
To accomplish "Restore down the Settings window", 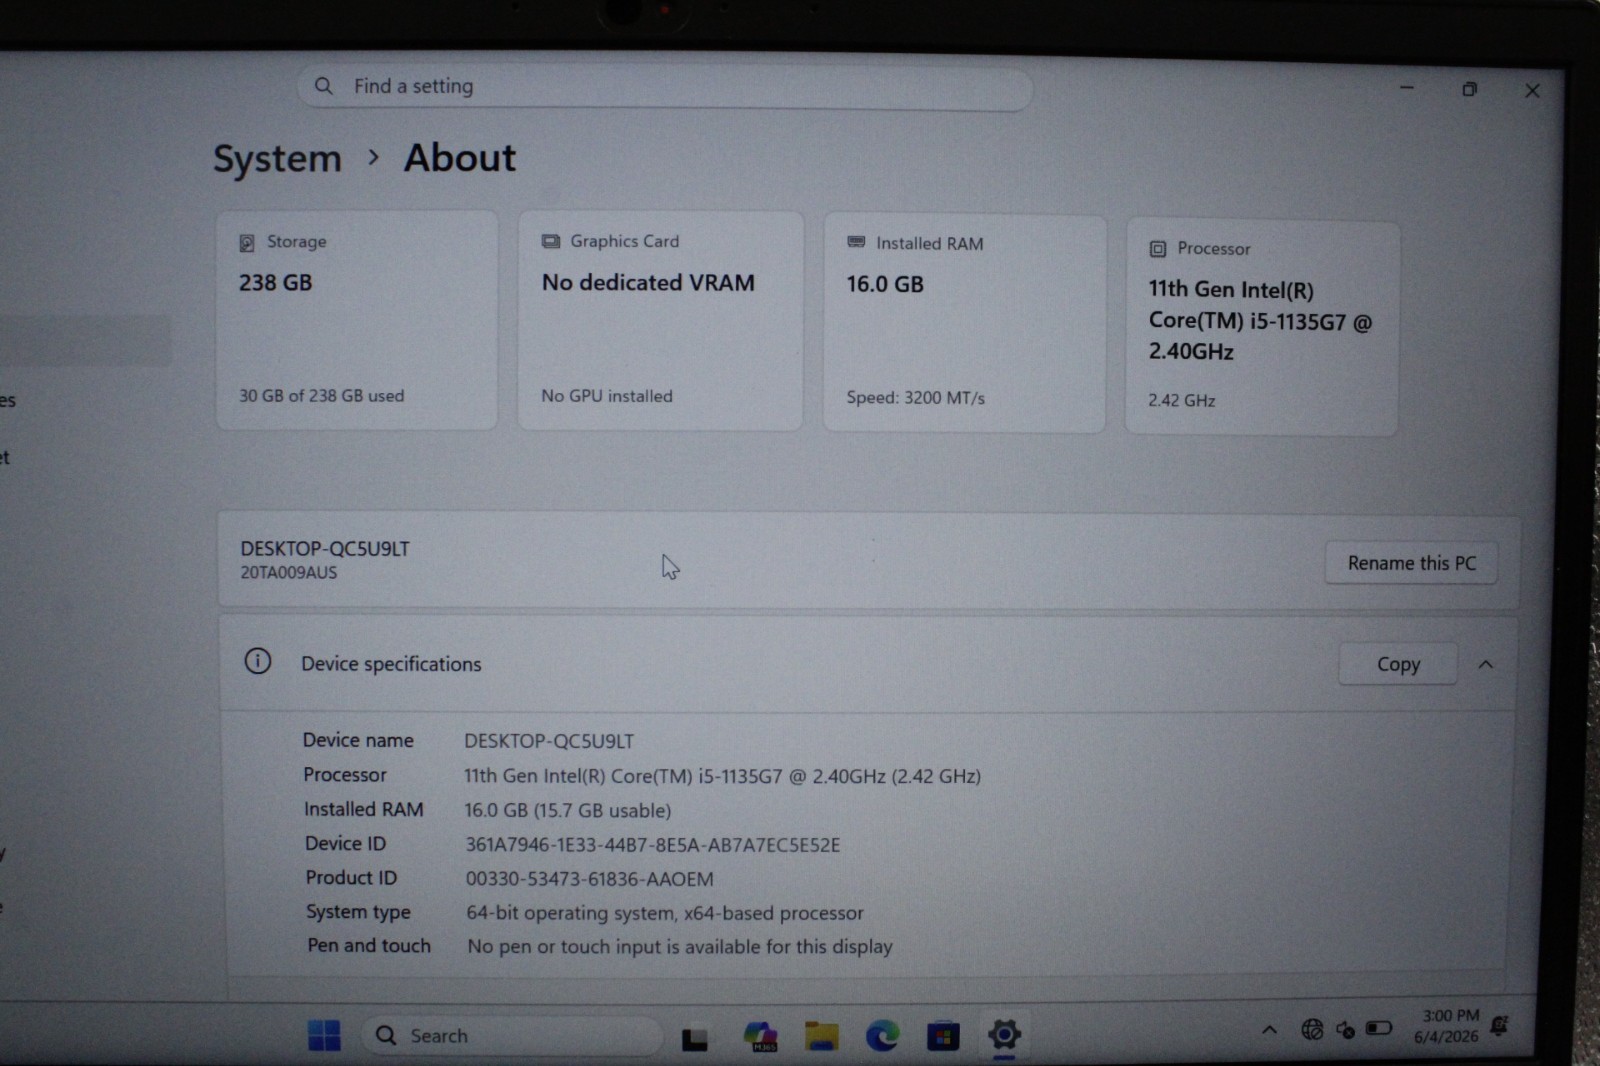I will click(1469, 89).
